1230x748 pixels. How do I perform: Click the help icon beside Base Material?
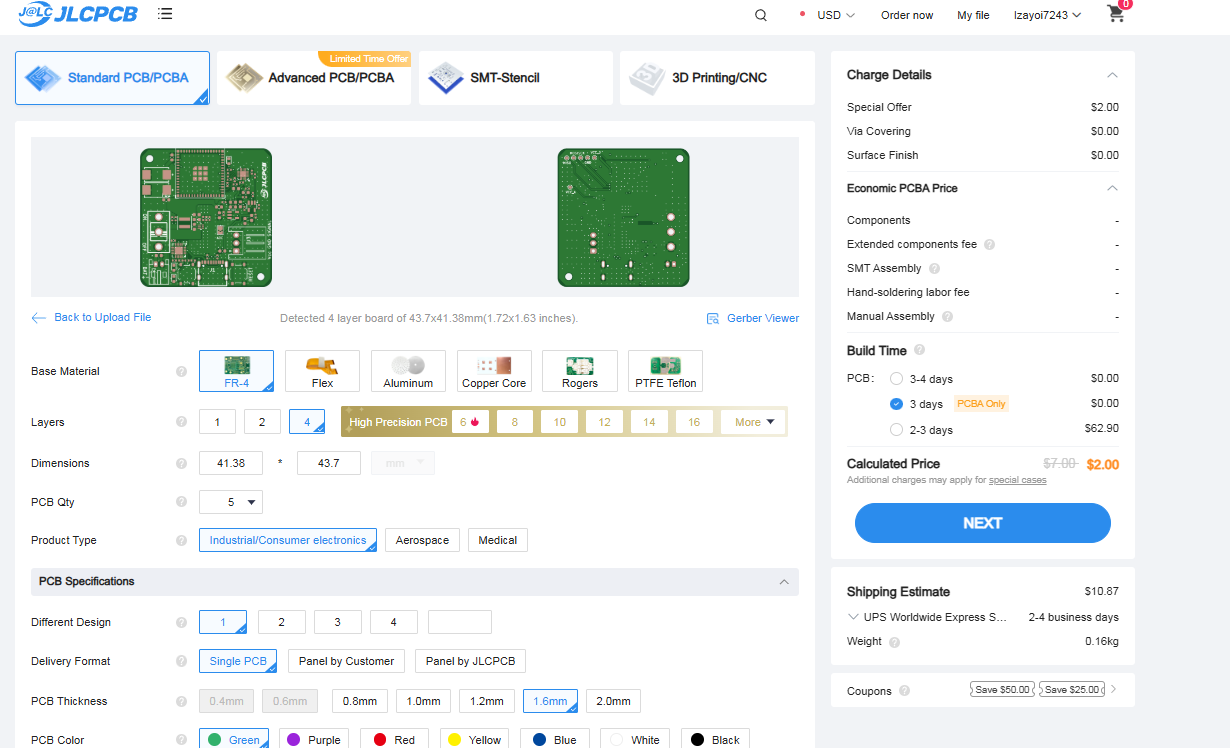pyautogui.click(x=181, y=371)
